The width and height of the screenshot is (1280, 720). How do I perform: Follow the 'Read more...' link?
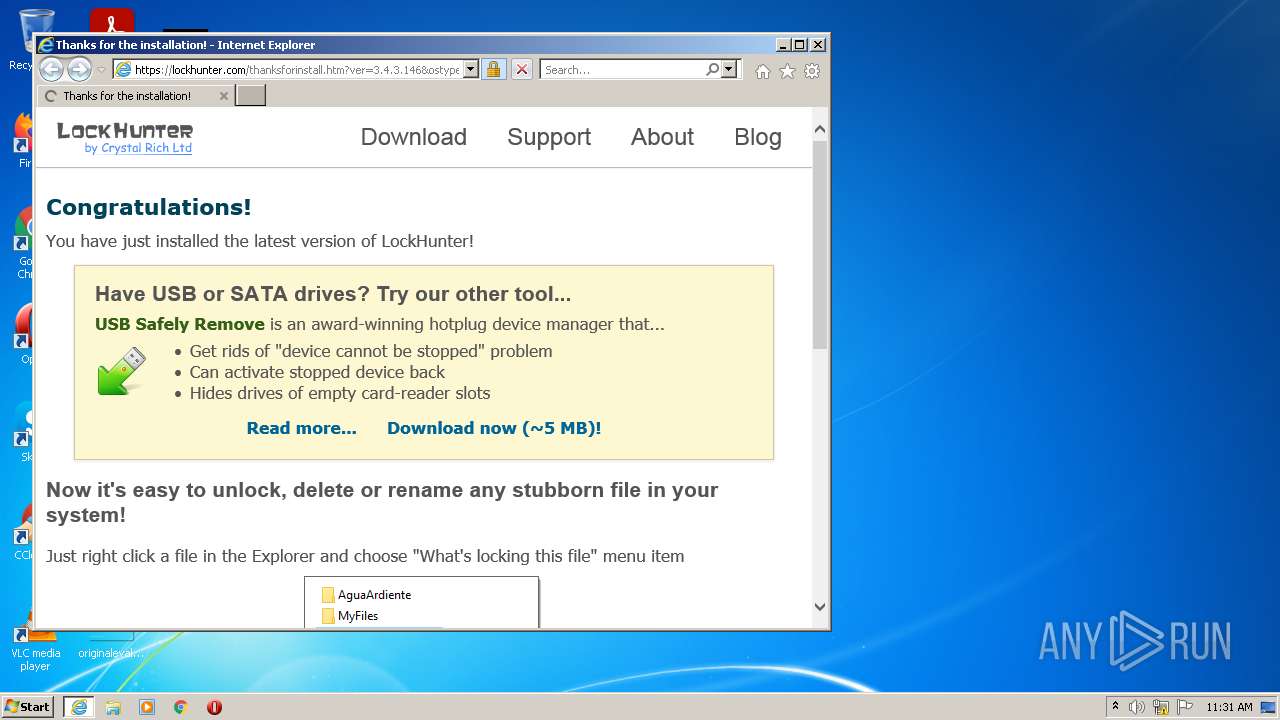tap(301, 428)
